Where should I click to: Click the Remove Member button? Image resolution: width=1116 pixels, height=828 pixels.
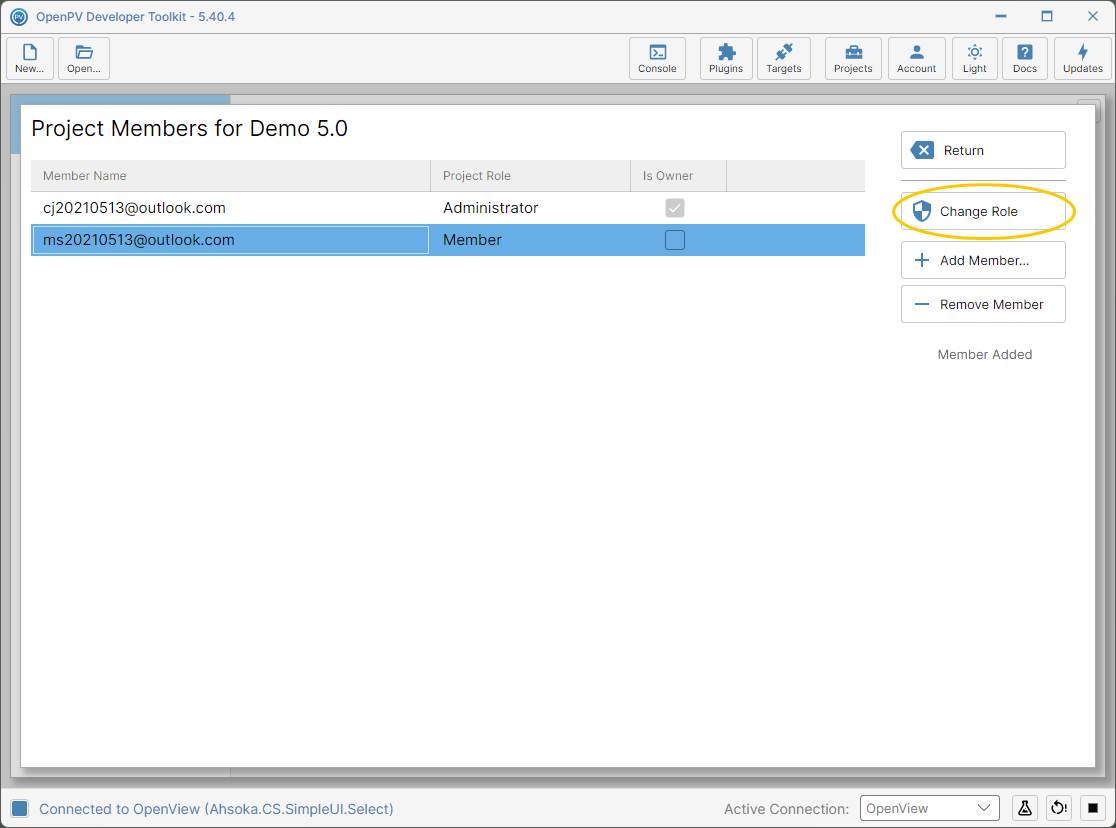point(983,304)
